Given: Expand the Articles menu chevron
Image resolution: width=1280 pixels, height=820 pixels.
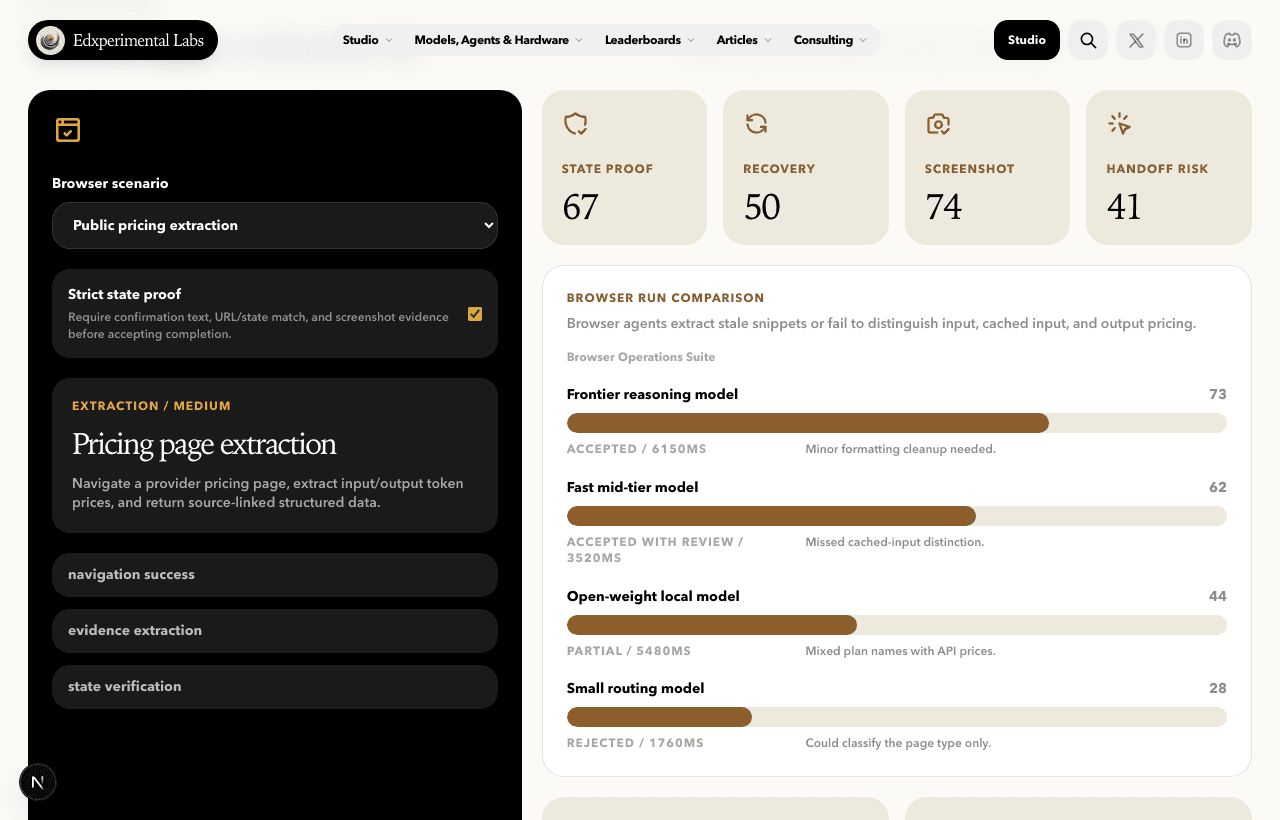Looking at the screenshot, I should pyautogui.click(x=768, y=40).
